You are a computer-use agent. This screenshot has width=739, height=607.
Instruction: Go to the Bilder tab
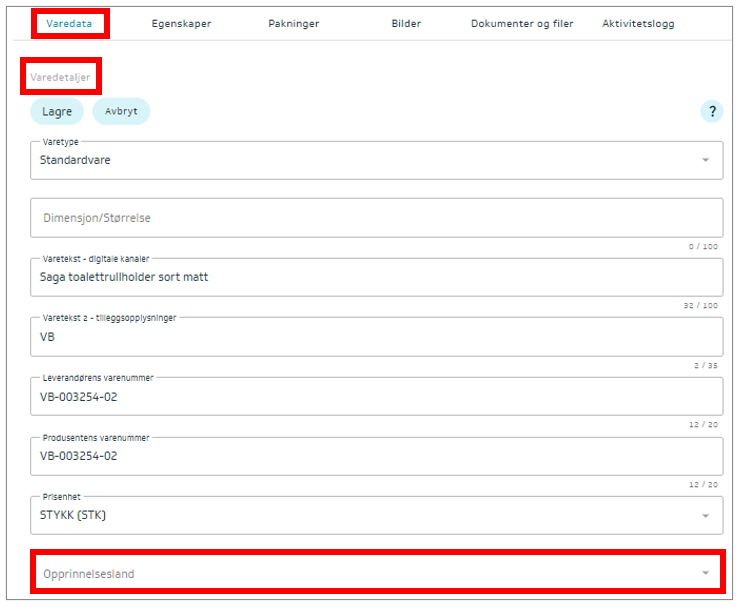click(x=406, y=23)
